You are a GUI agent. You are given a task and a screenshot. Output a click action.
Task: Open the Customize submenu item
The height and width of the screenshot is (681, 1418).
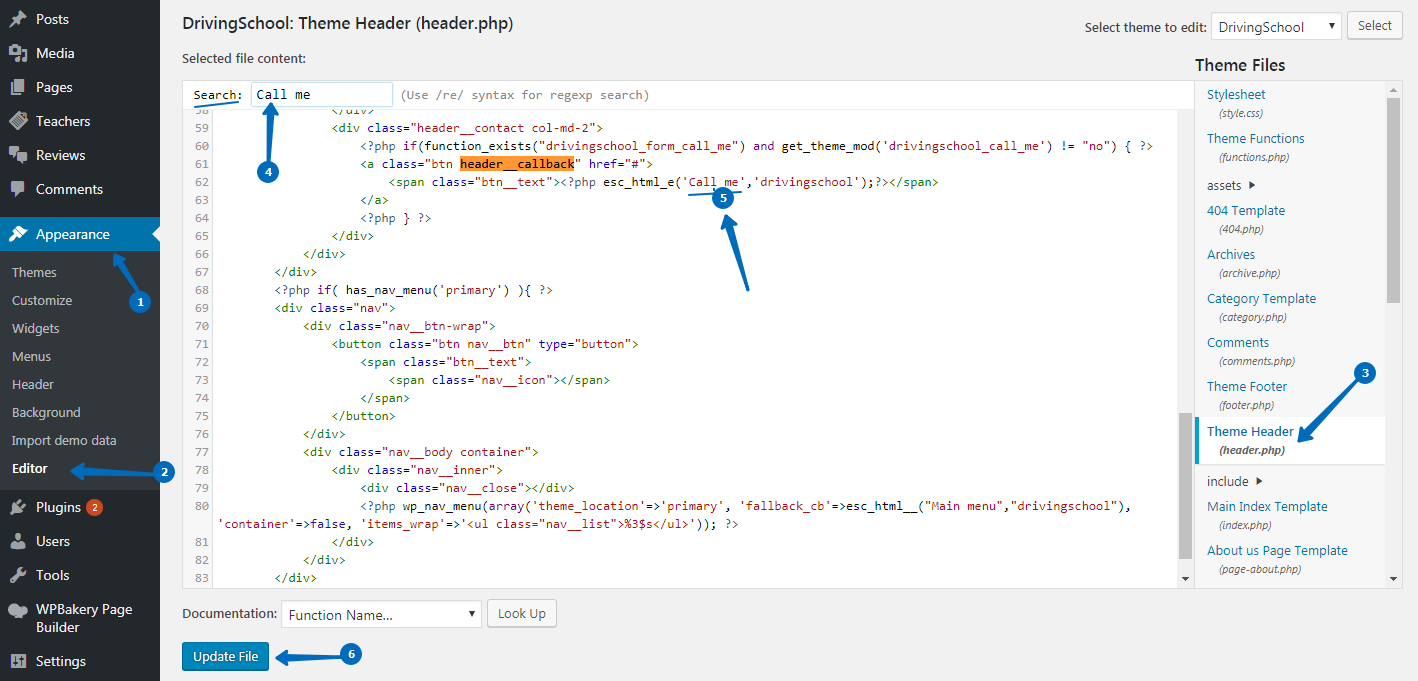coord(42,300)
